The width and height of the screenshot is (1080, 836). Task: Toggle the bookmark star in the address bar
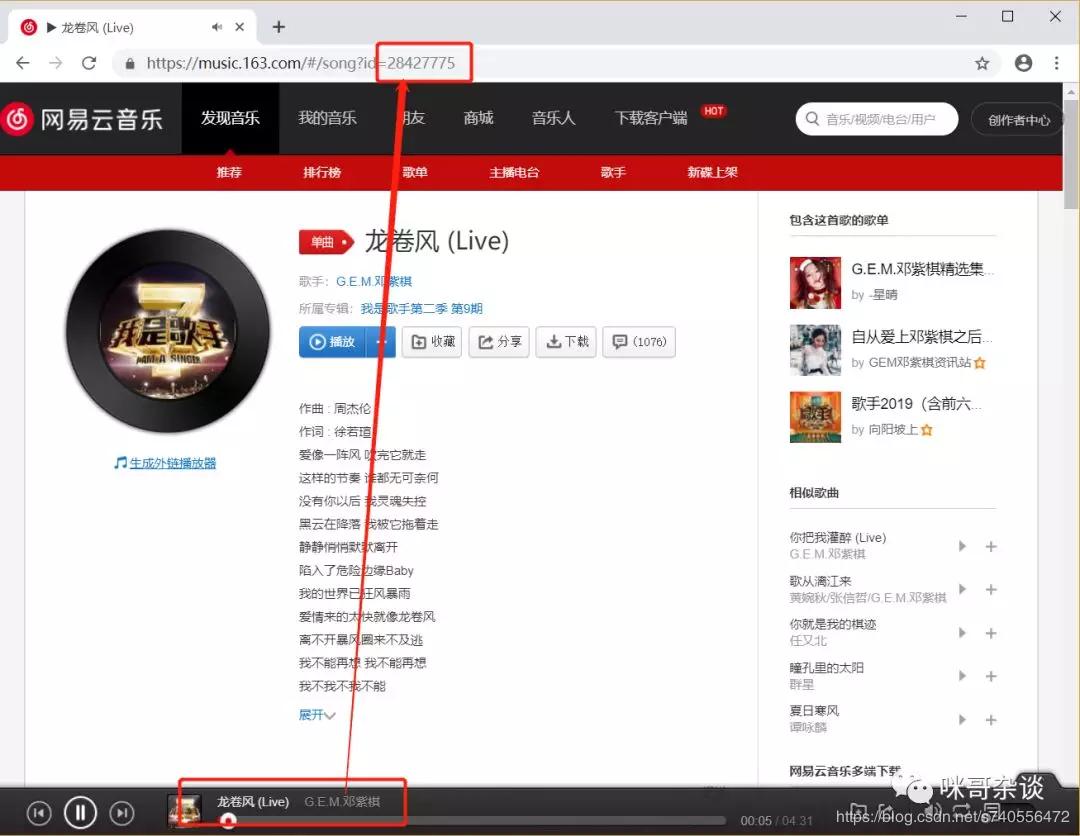(x=982, y=62)
